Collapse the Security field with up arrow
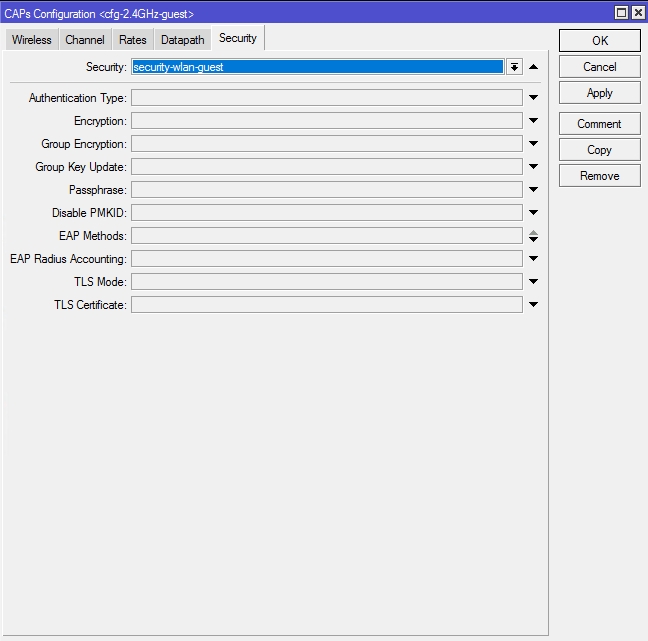Viewport: 648px width, 641px height. click(534, 67)
